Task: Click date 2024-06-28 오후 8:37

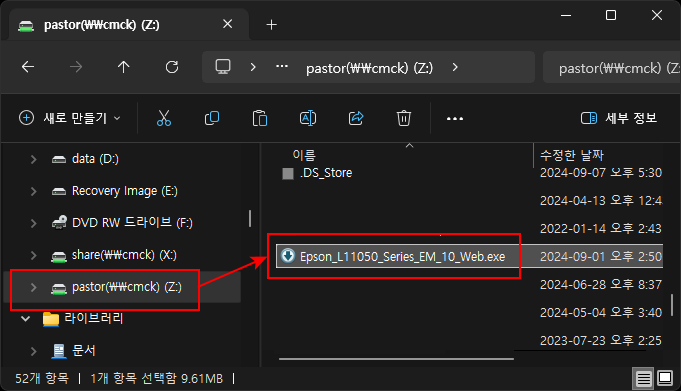Action: pos(601,285)
